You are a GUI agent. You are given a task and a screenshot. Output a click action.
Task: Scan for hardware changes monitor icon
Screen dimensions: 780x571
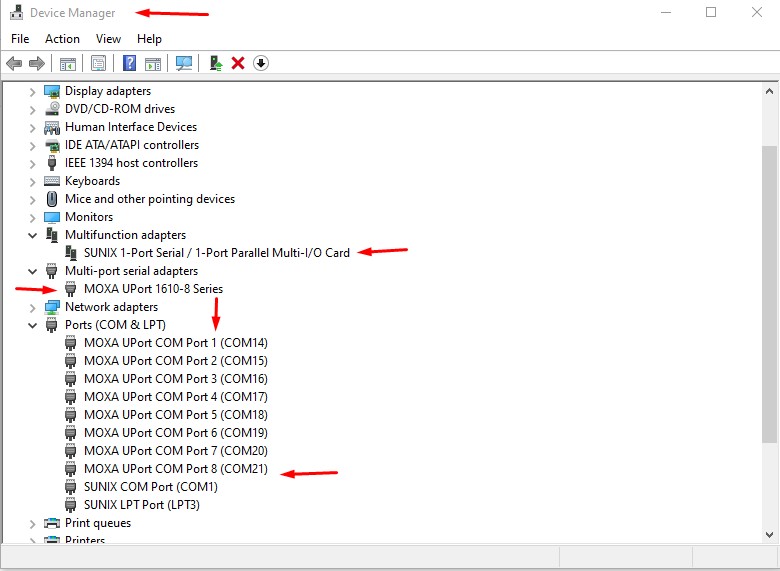pos(184,63)
